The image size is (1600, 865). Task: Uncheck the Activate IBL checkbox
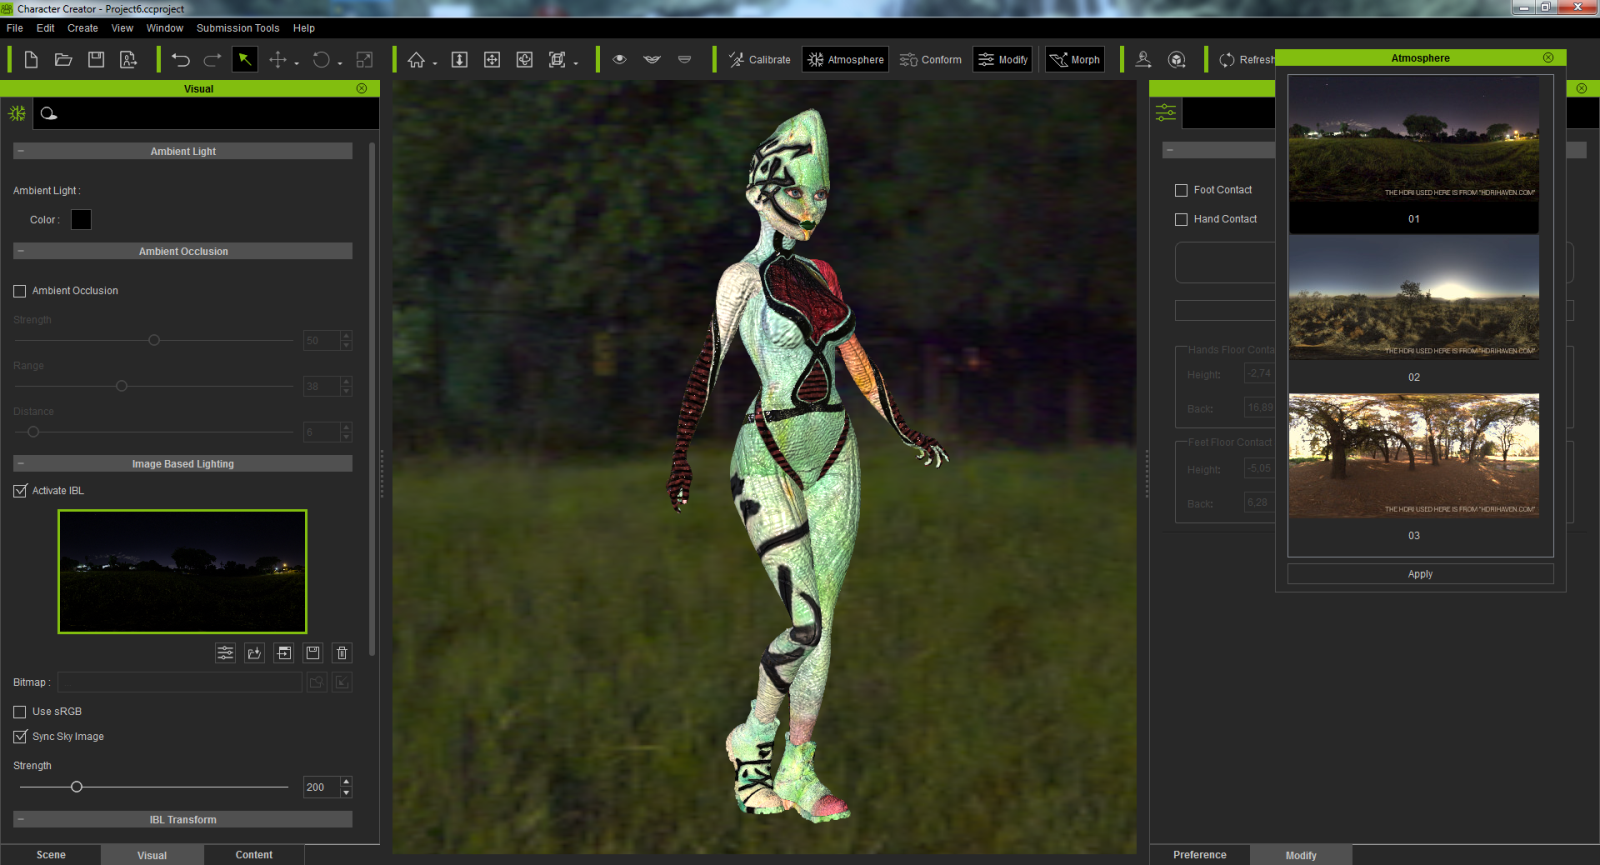[x=20, y=491]
